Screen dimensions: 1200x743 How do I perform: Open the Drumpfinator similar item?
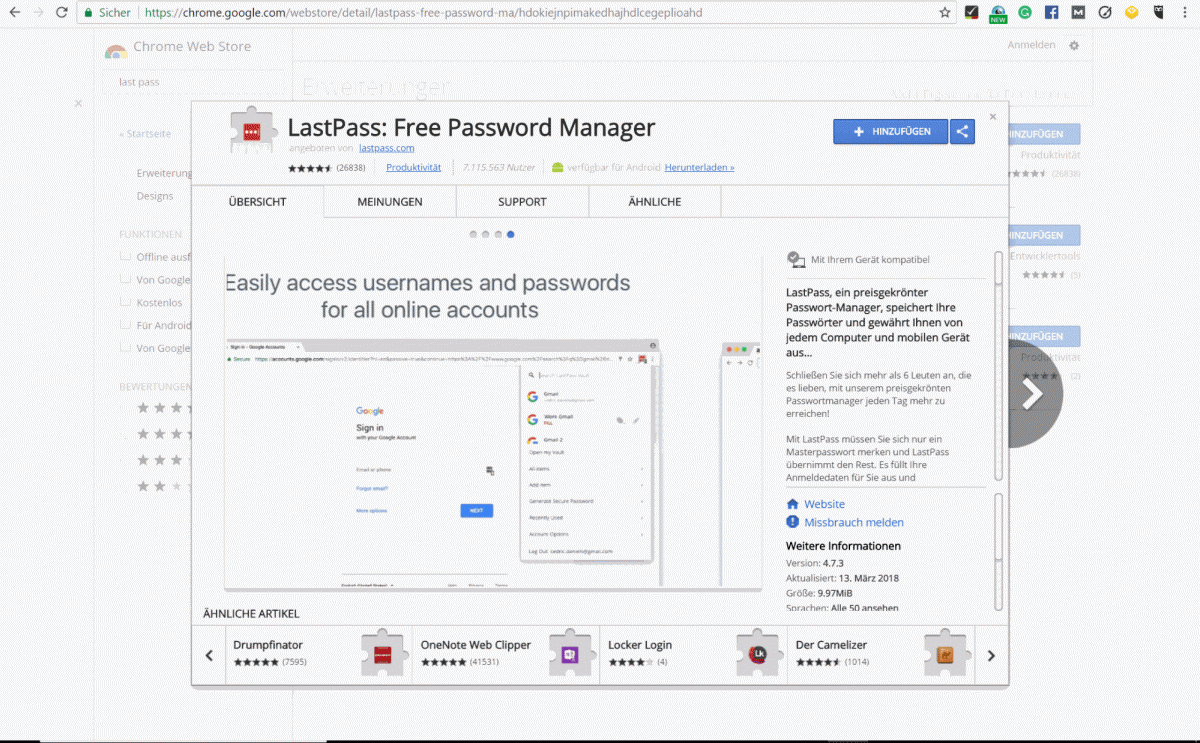(x=319, y=654)
